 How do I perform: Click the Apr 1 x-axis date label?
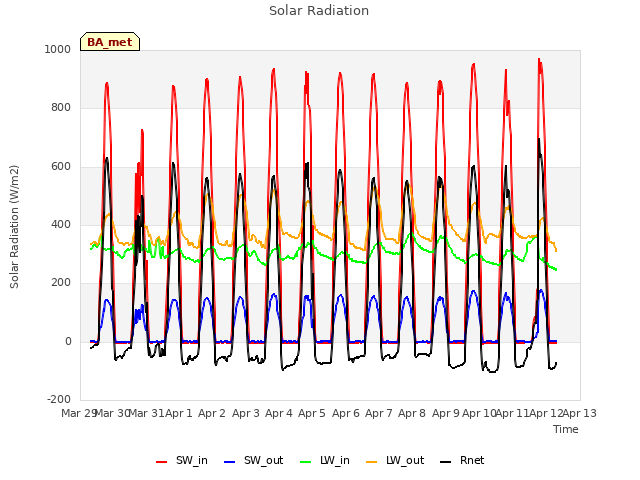click(179, 413)
